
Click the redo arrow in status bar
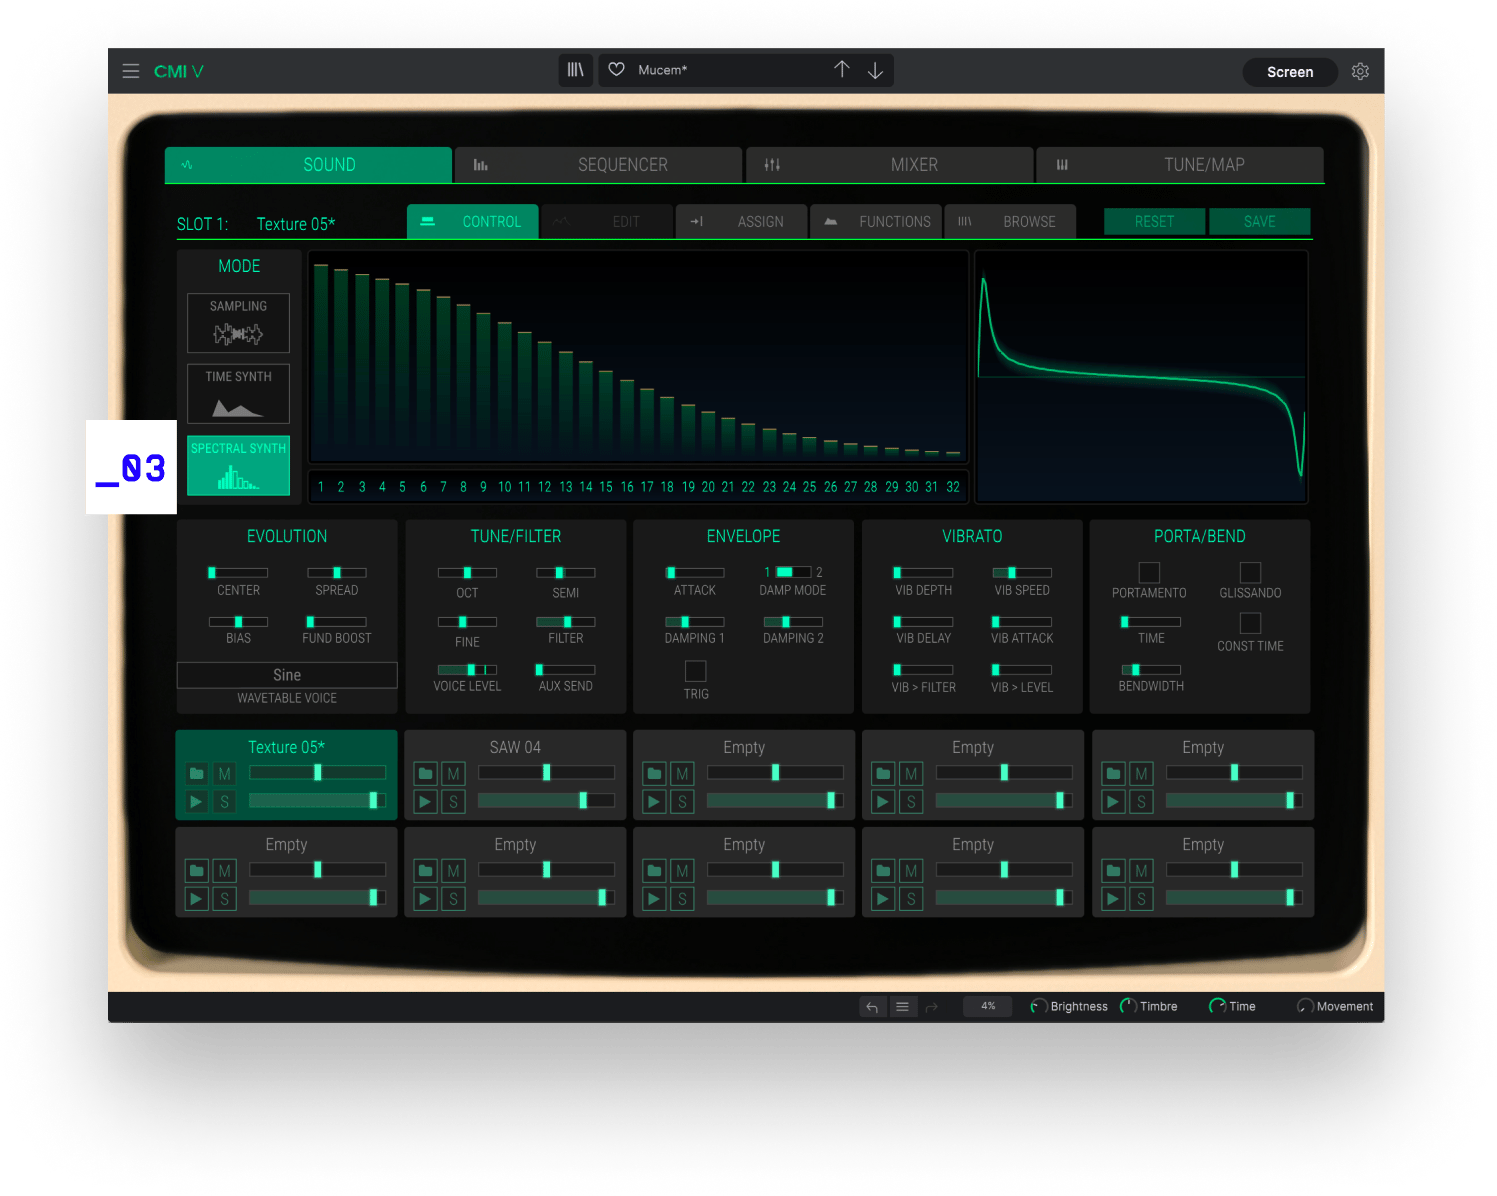click(x=931, y=1007)
